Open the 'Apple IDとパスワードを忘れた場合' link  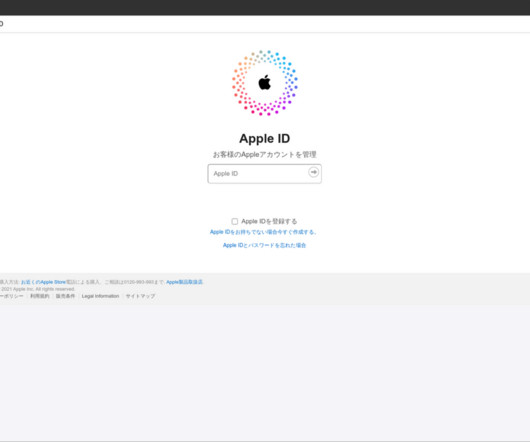click(x=264, y=245)
